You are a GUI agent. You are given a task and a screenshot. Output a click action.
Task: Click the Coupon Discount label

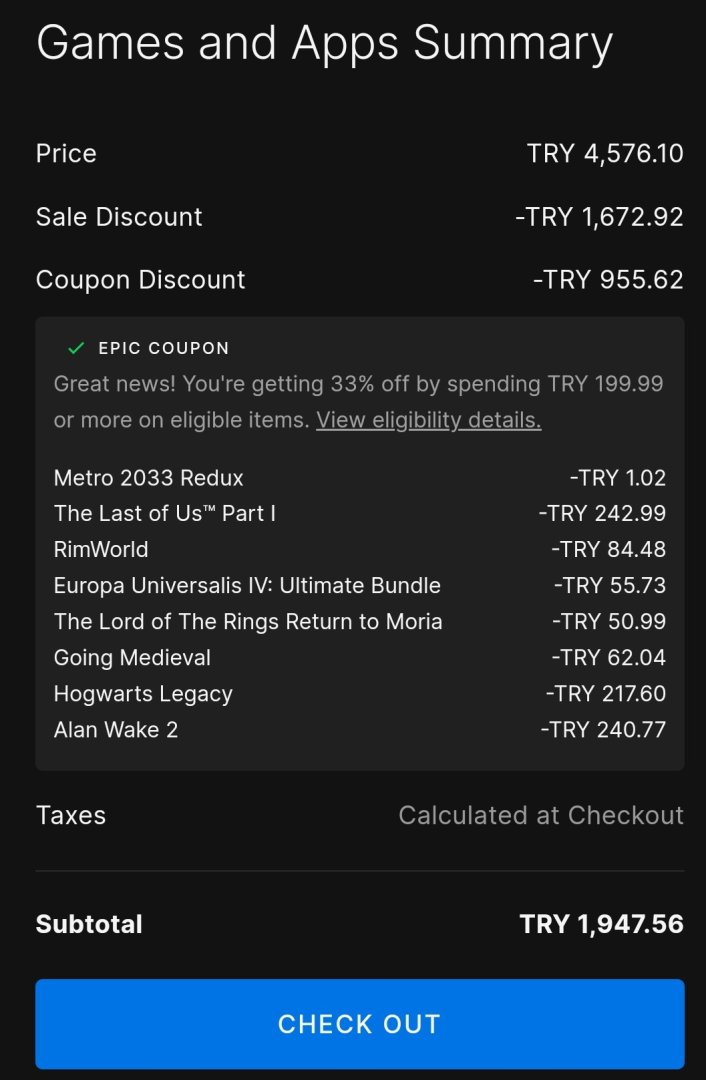tap(140, 280)
